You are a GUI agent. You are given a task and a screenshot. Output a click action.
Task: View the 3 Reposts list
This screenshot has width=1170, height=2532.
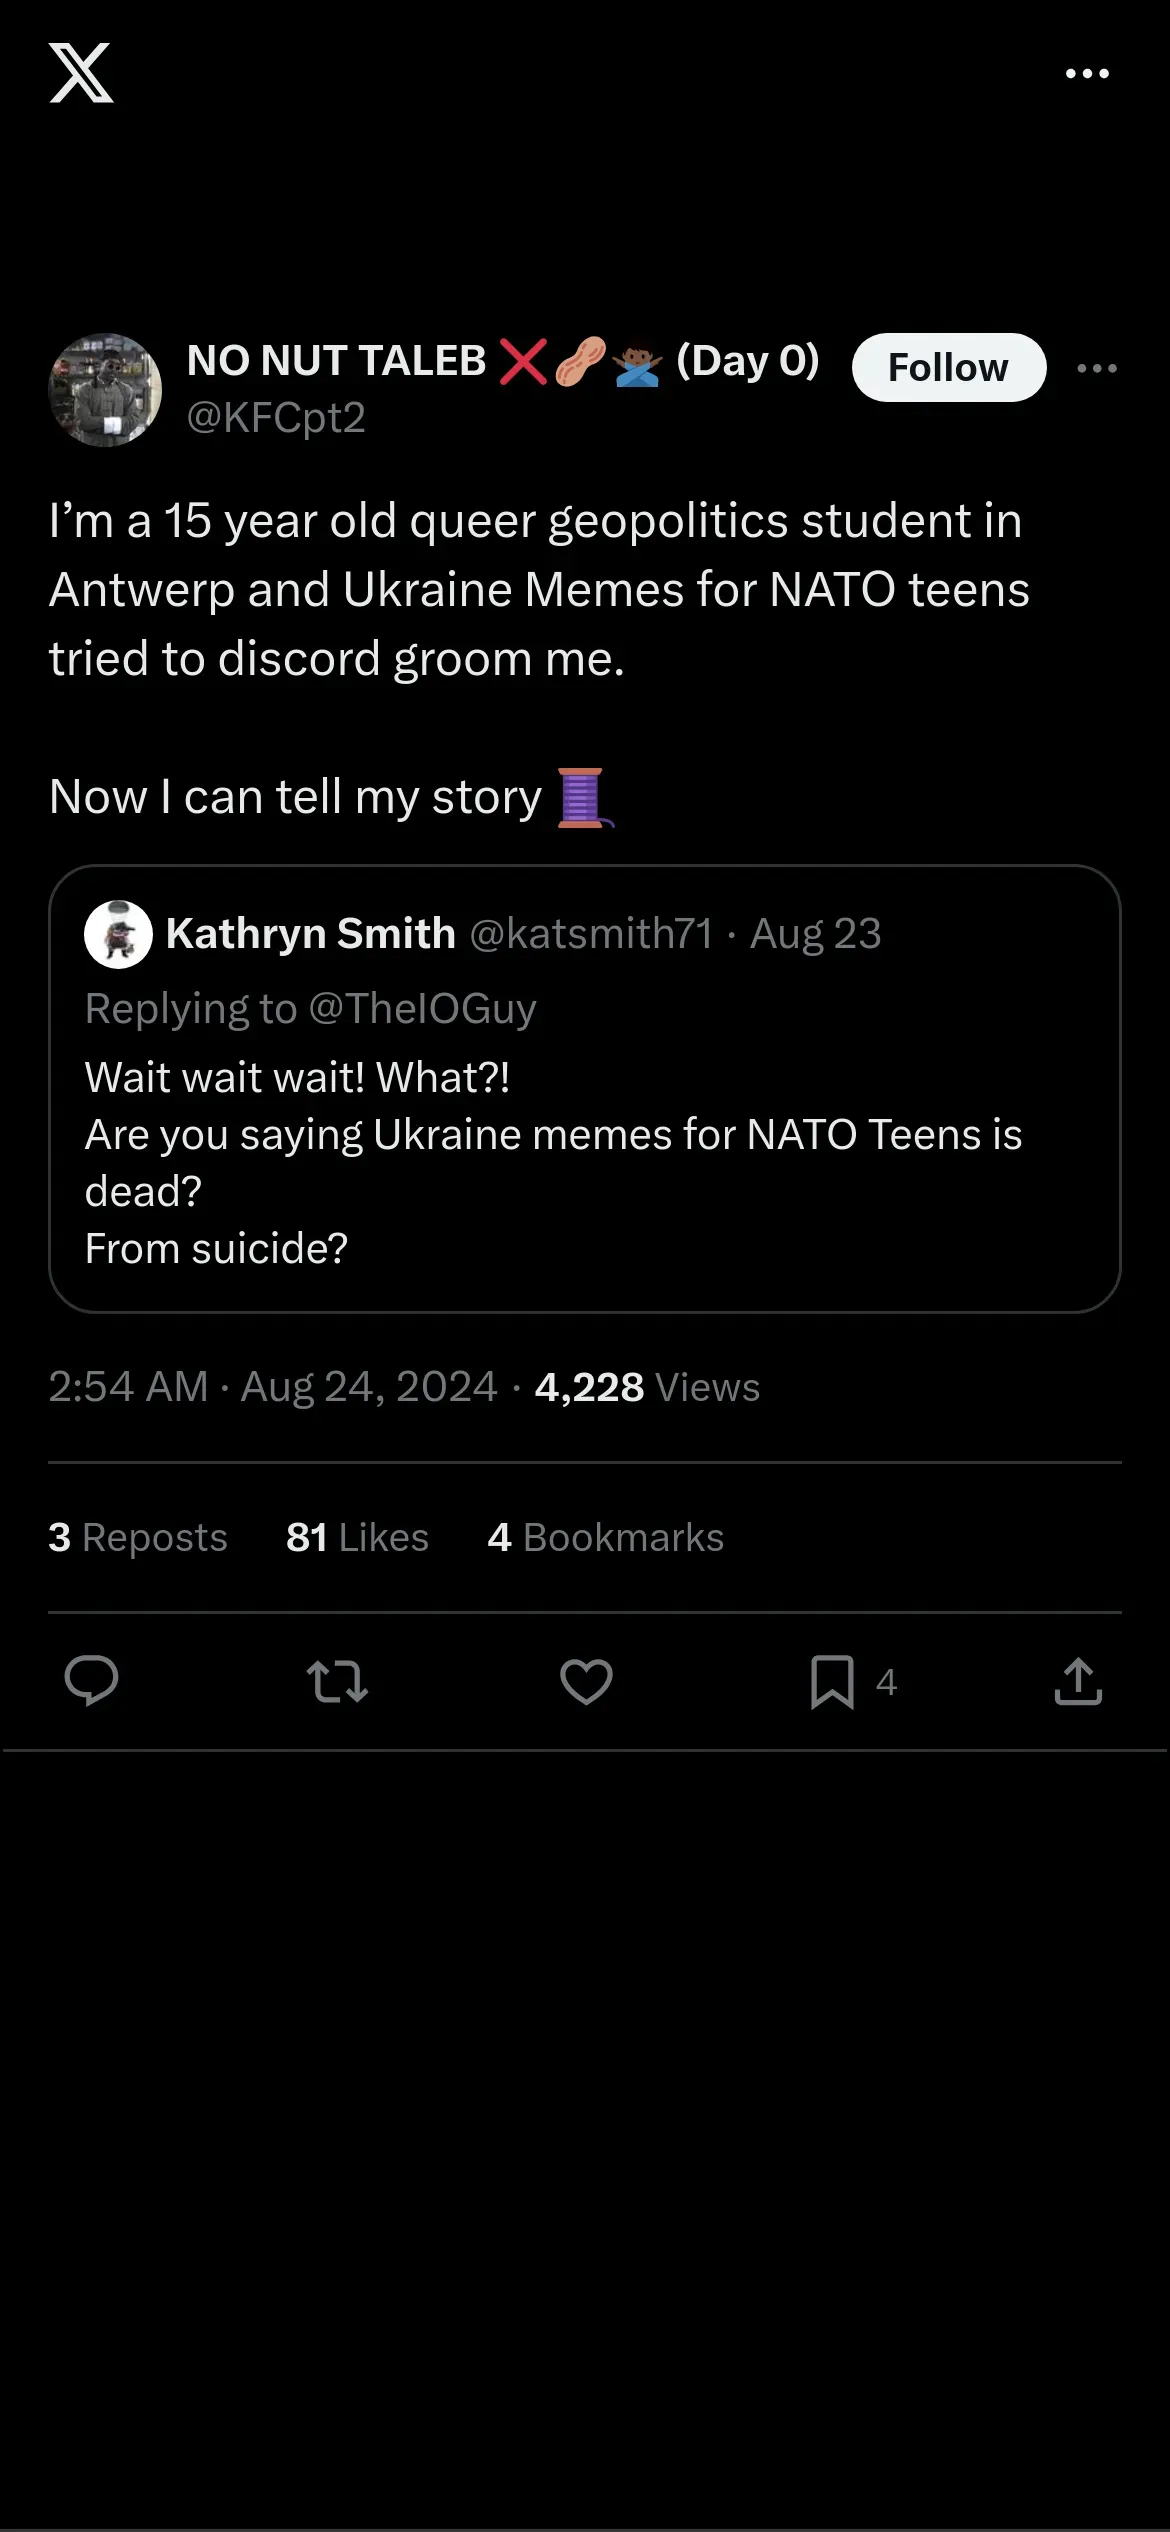[x=138, y=1537]
